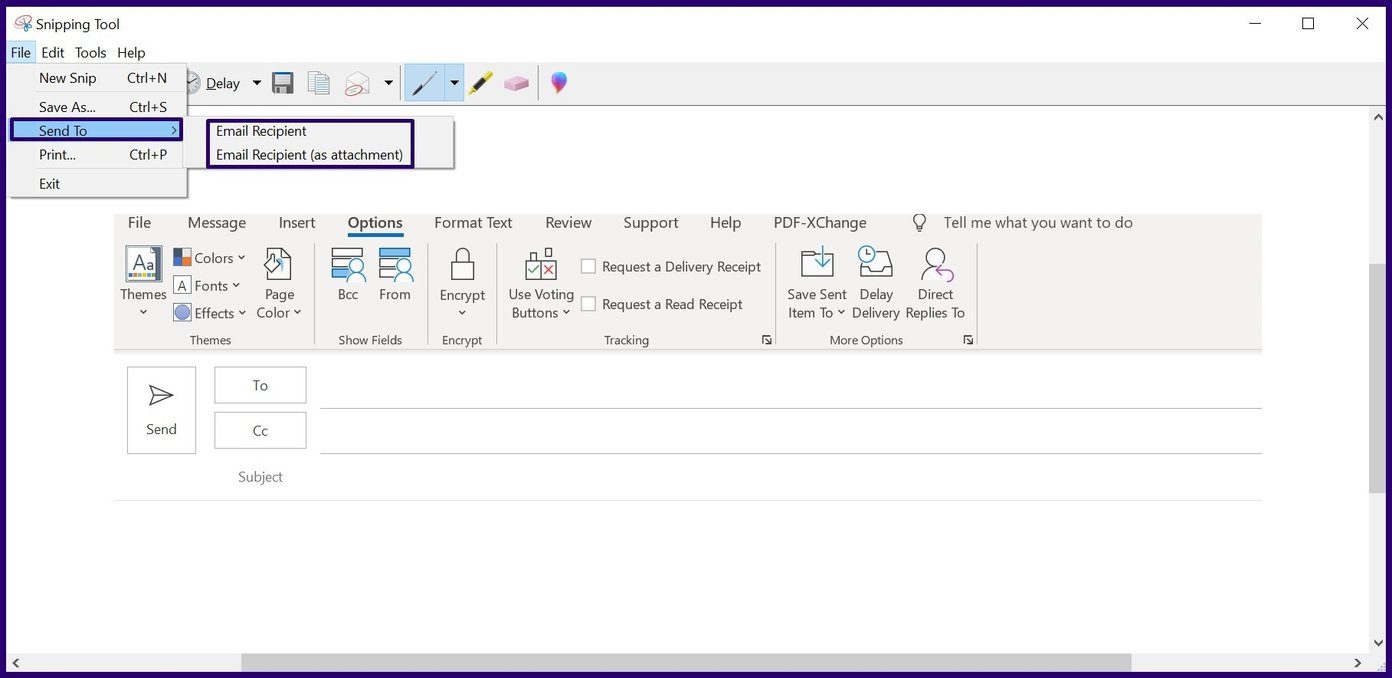Viewport: 1392px width, 678px height.
Task: Open the Edit menu in Snipping Tool
Action: pyautogui.click(x=53, y=53)
